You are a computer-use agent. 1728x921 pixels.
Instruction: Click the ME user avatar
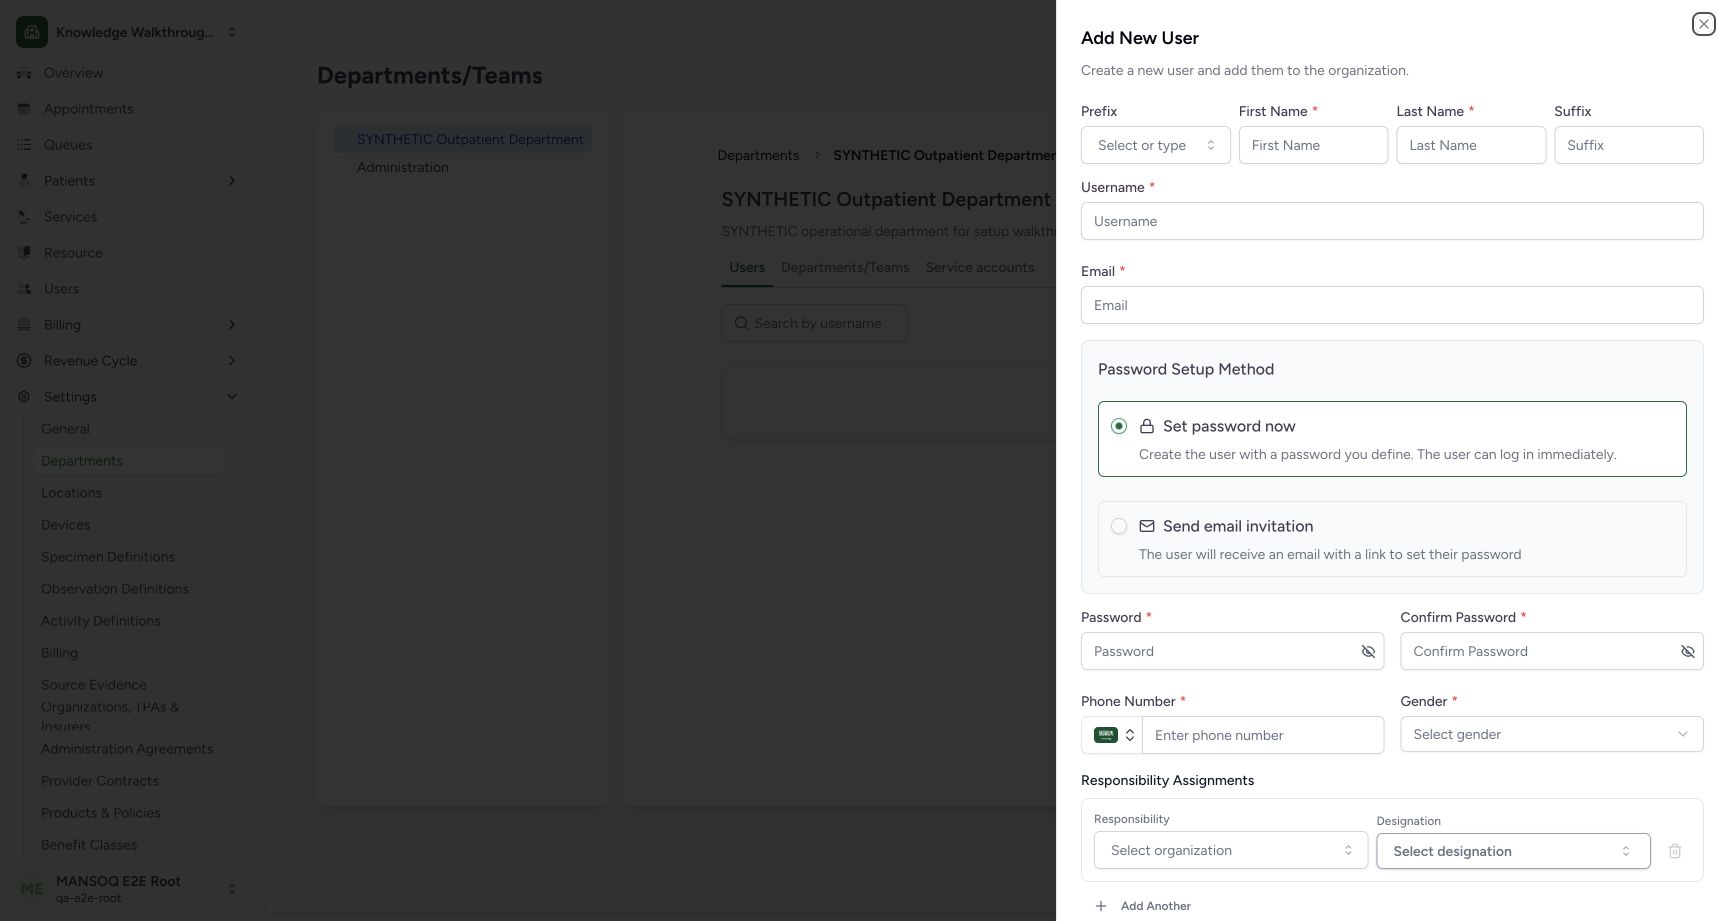(32, 889)
